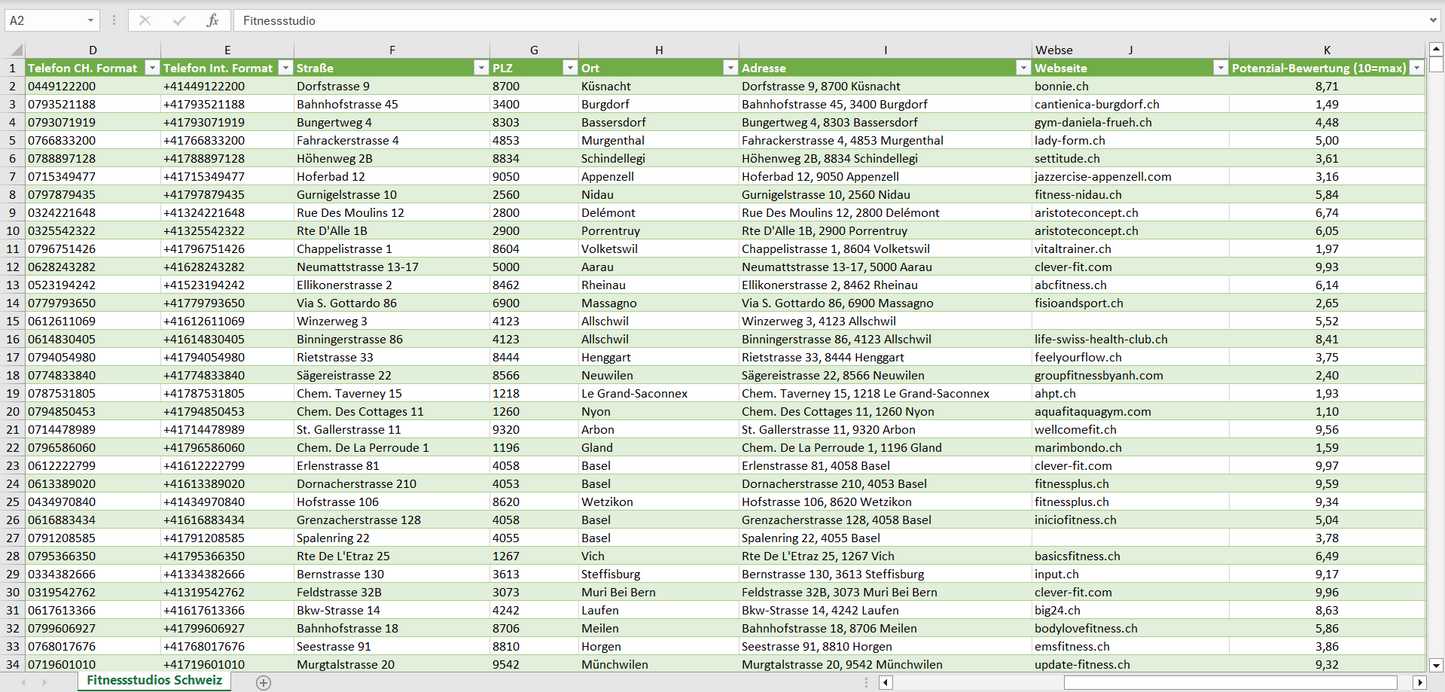Open the filter dropdown for Straße column
The height and width of the screenshot is (692, 1445).
pos(481,68)
